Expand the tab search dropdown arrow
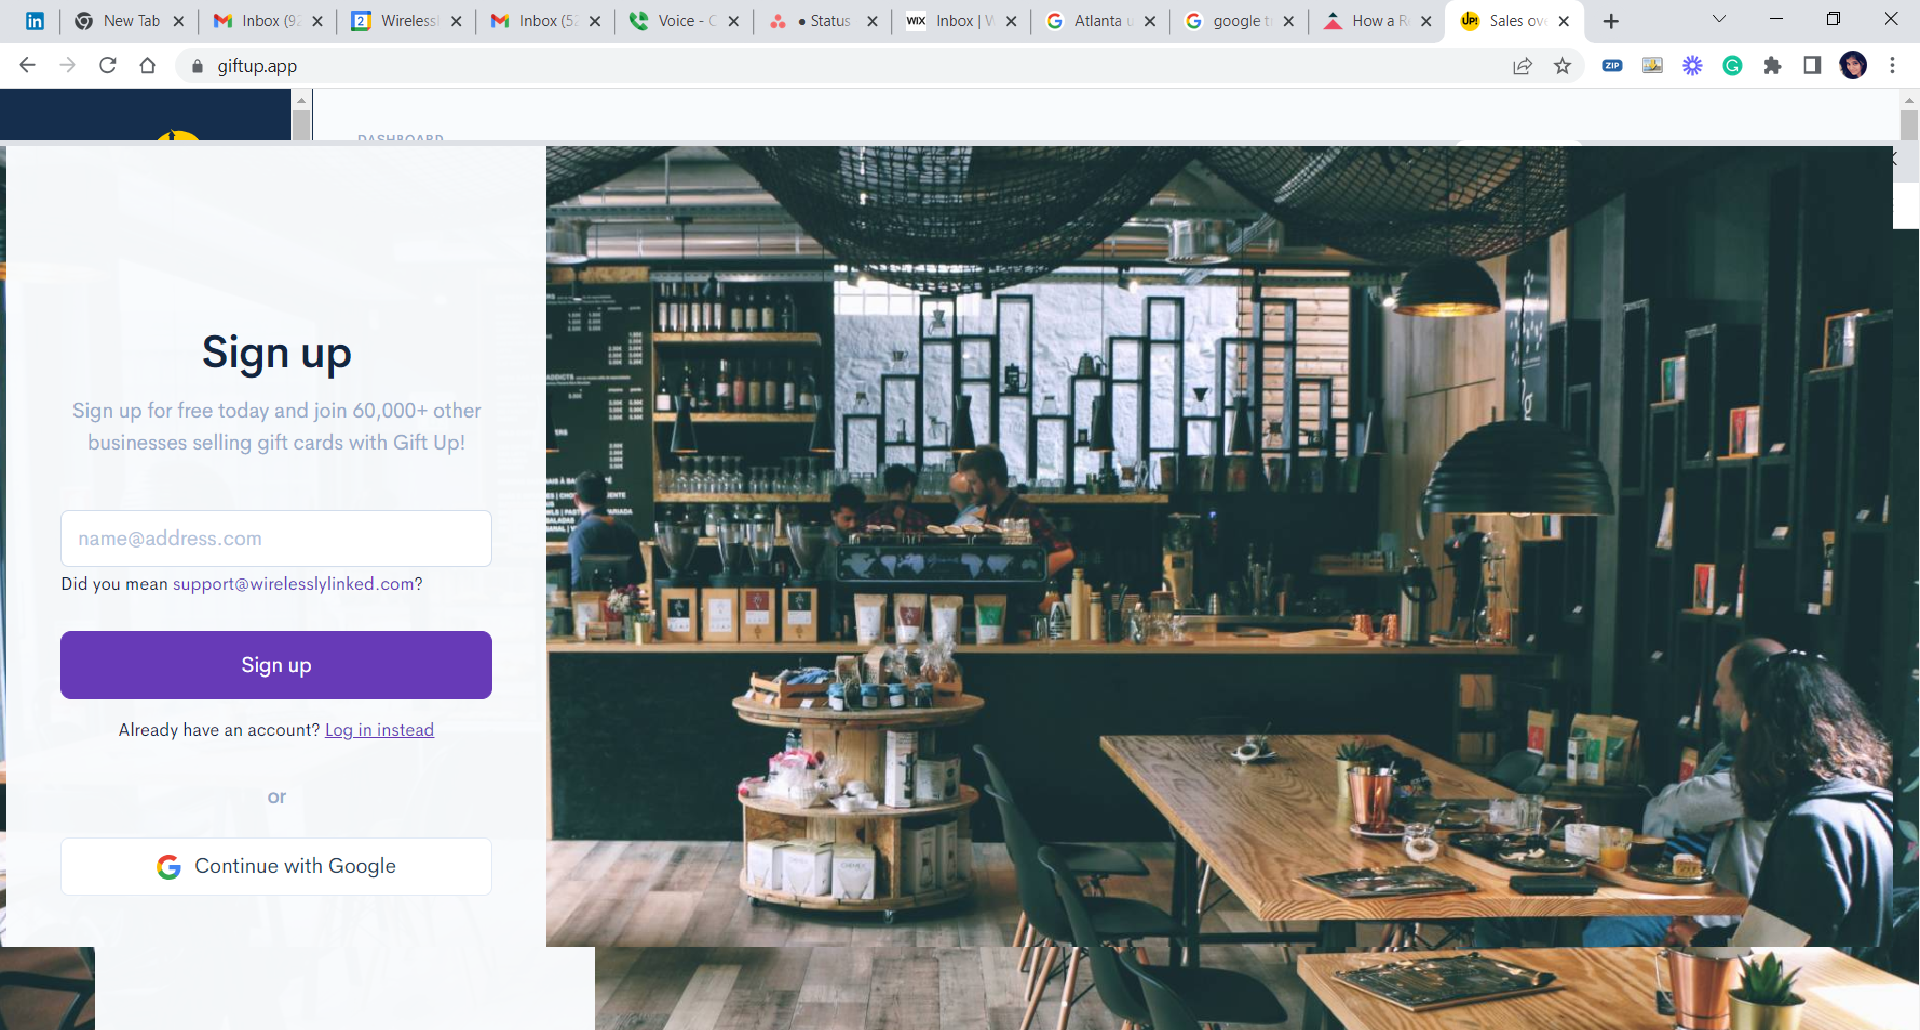Screen dimensions: 1920x1030 [1719, 20]
